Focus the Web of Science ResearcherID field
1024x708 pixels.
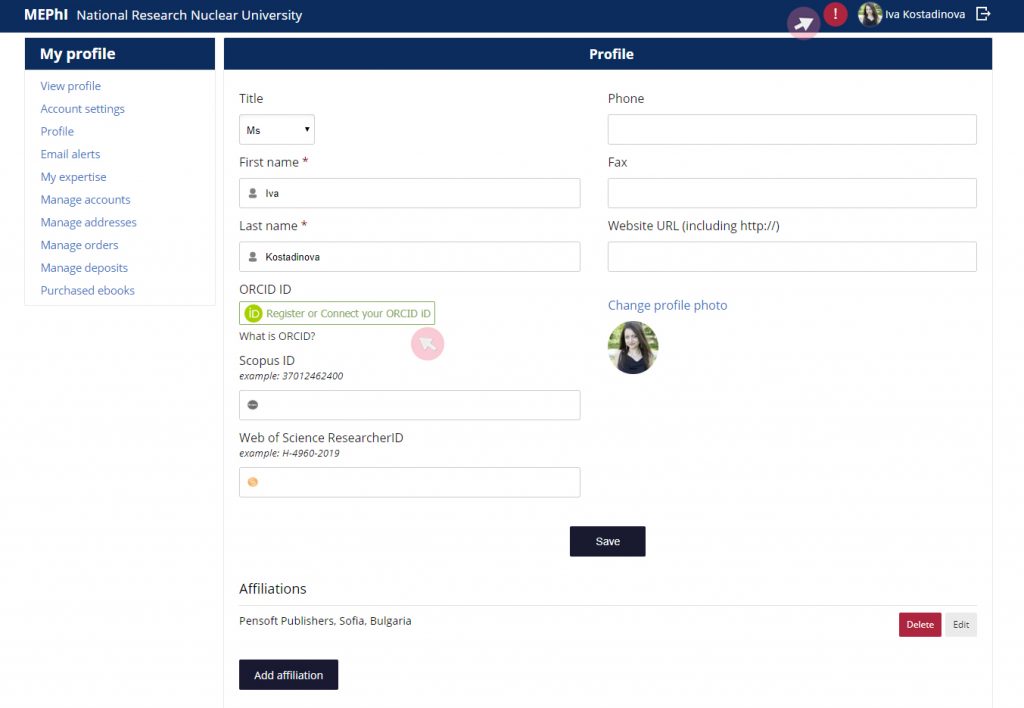(410, 482)
